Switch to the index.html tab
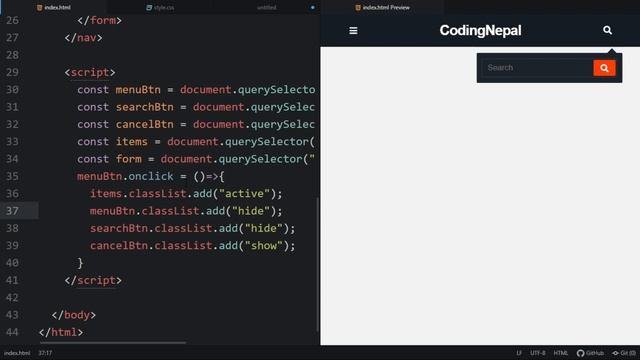Screen dimensions: 640x360 (53, 7)
